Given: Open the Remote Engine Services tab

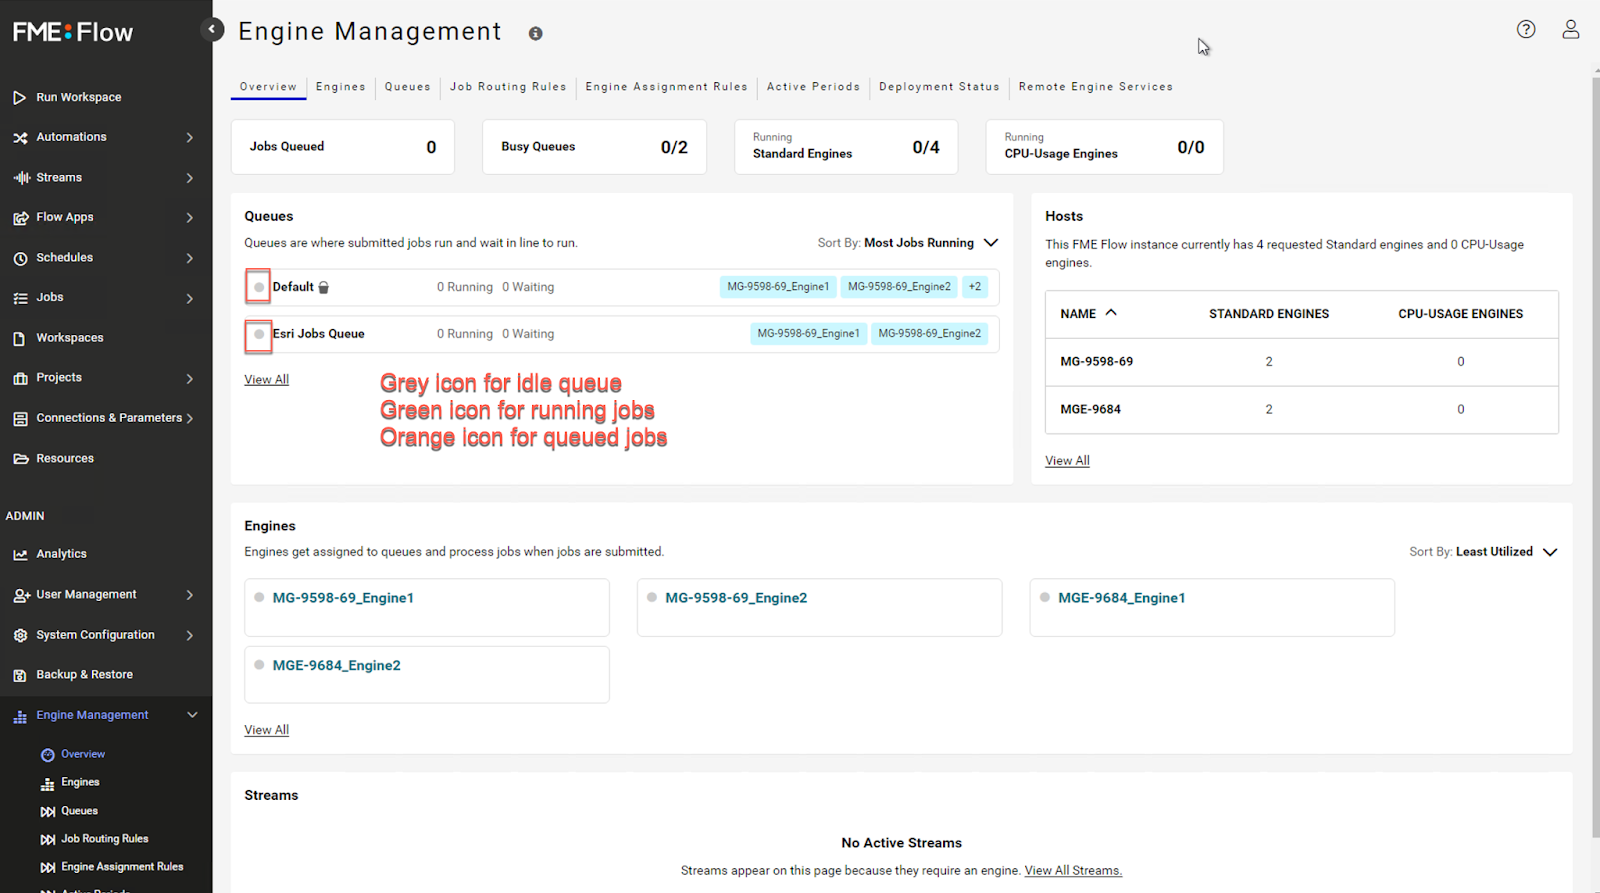Looking at the screenshot, I should coord(1096,87).
